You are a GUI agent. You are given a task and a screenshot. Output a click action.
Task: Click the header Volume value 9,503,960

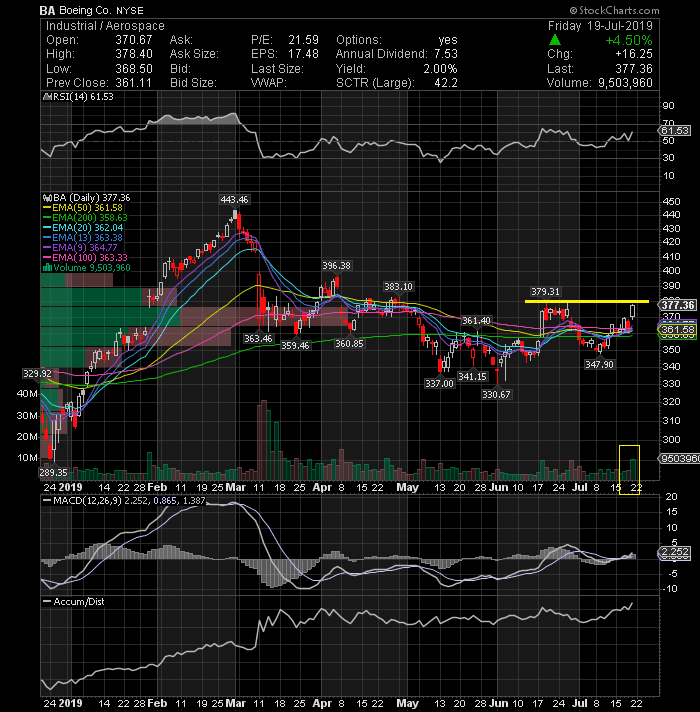[625, 83]
